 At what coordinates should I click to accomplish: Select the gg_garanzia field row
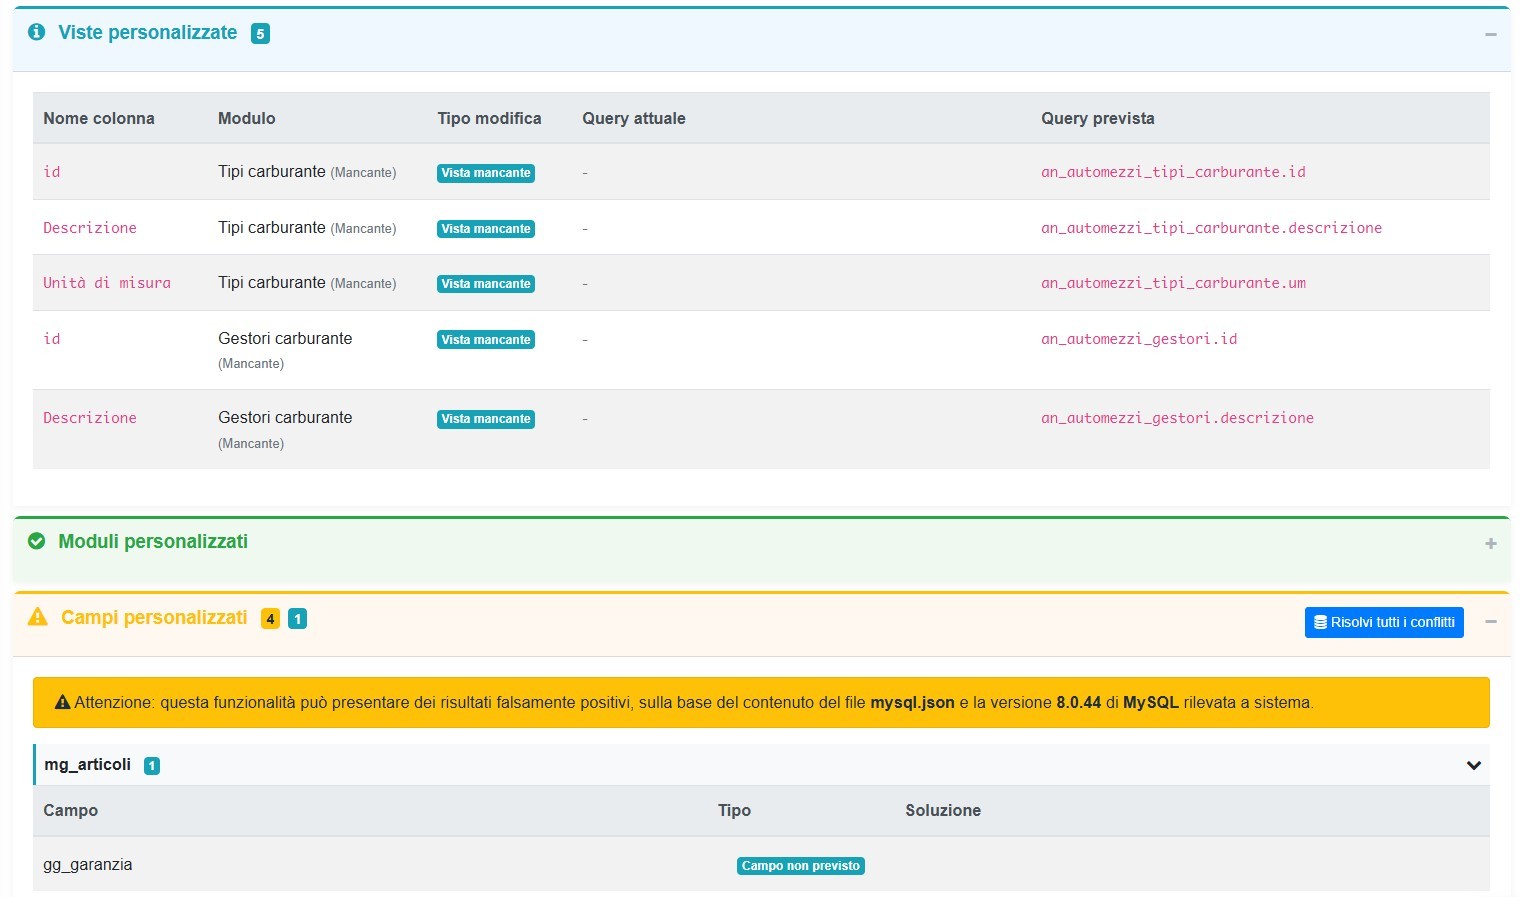click(88, 865)
